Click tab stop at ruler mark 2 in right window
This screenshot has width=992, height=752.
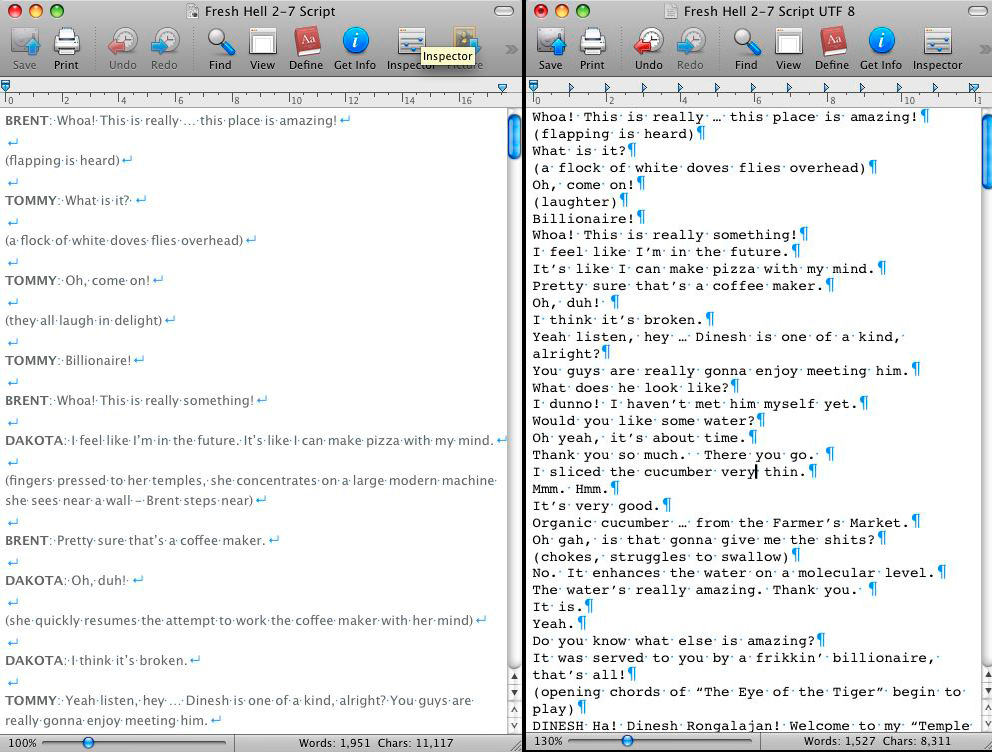pyautogui.click(x=607, y=88)
